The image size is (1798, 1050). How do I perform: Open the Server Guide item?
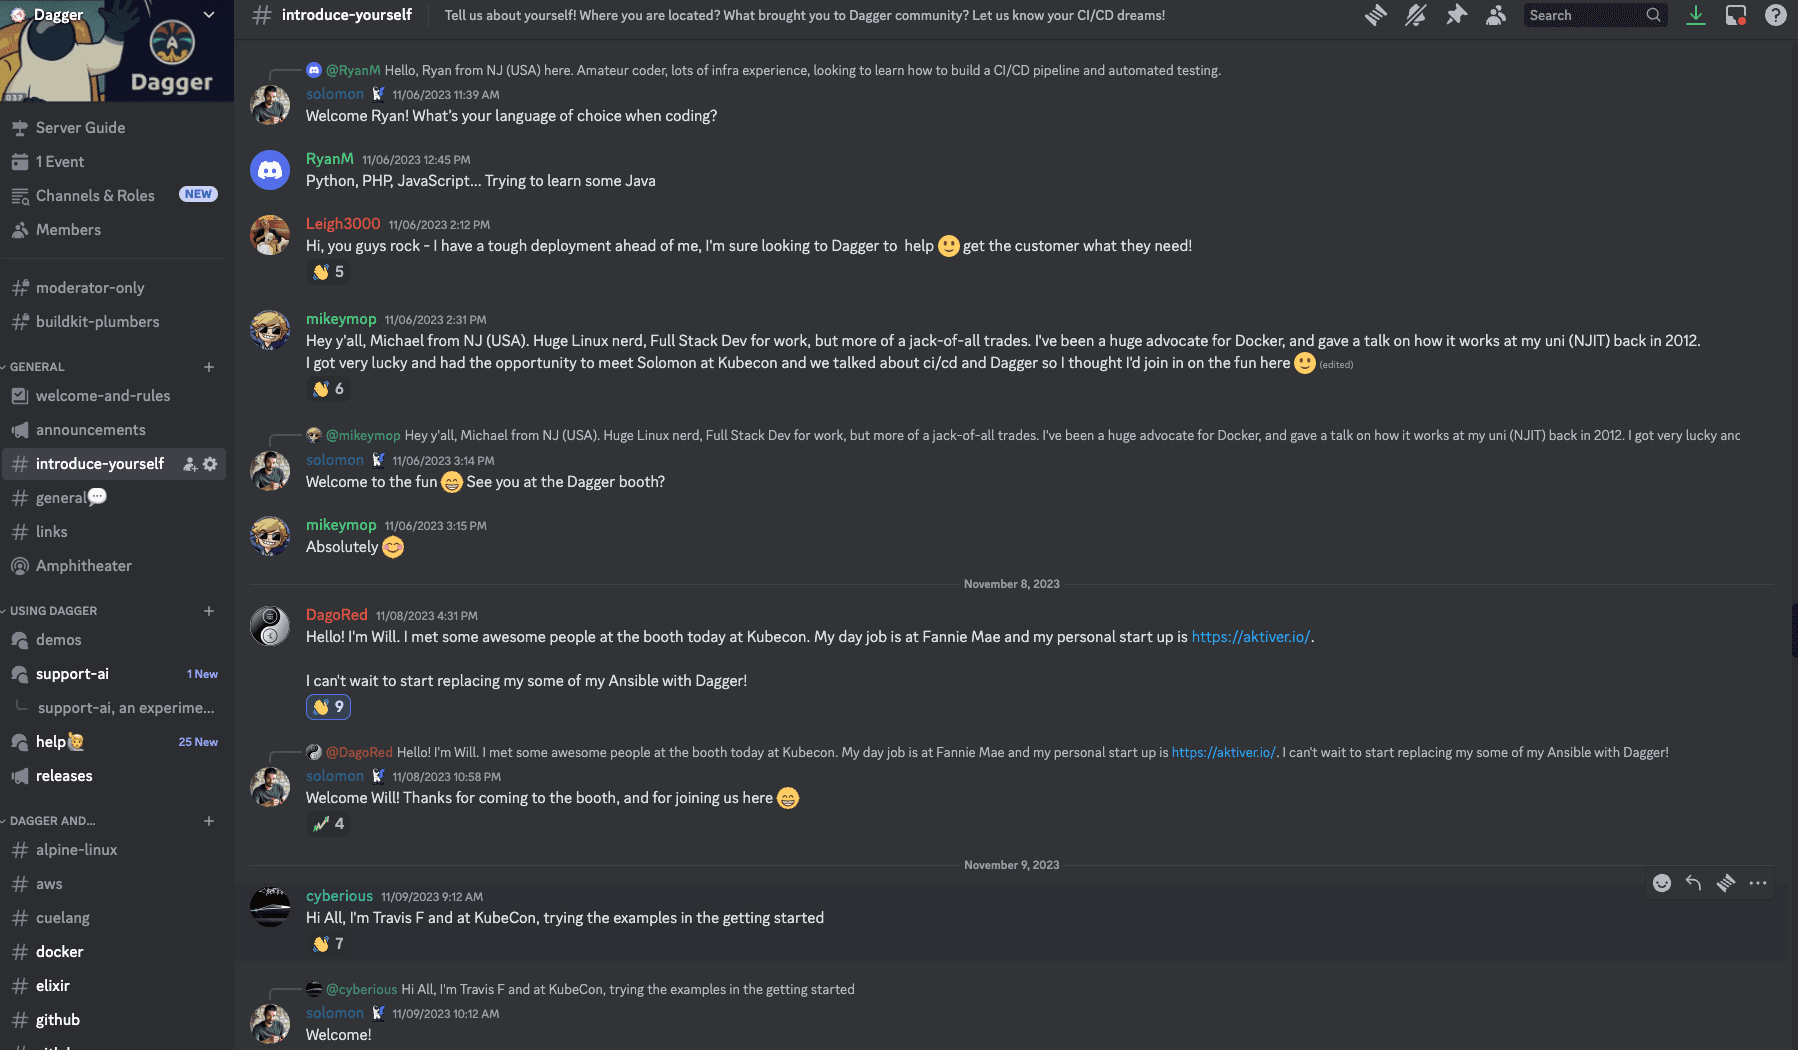coord(80,128)
